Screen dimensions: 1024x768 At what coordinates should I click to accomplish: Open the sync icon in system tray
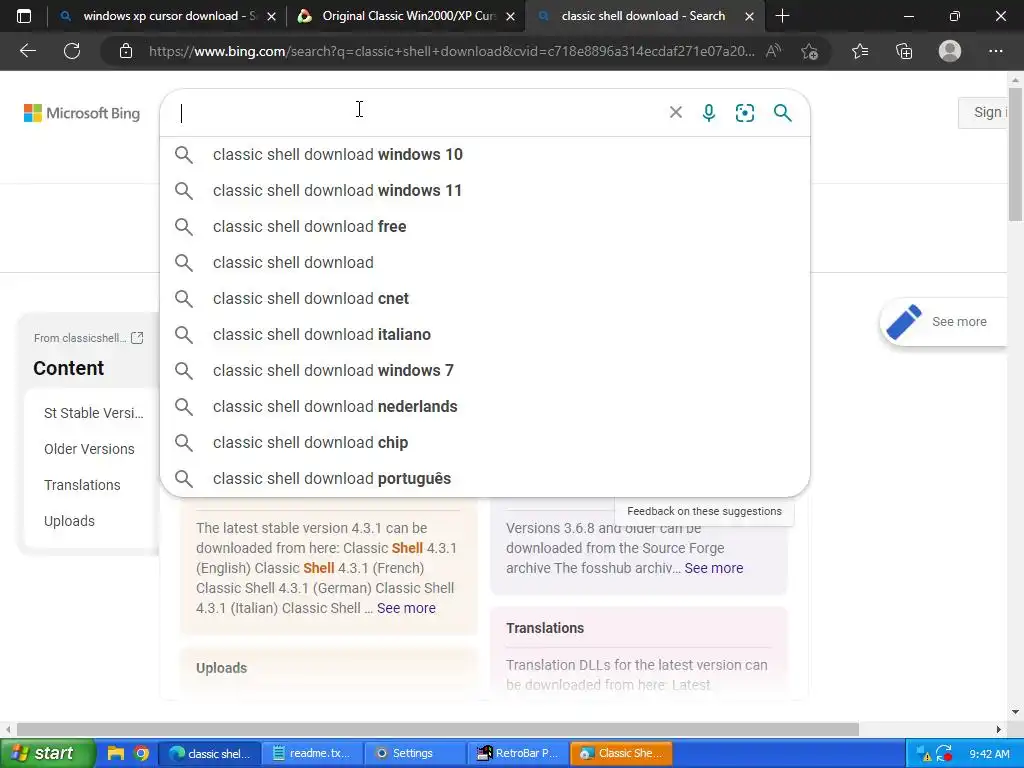click(x=944, y=753)
